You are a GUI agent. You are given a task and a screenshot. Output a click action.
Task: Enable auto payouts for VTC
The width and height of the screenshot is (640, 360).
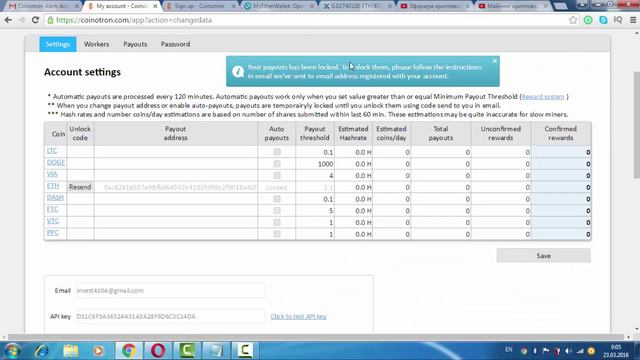click(277, 222)
